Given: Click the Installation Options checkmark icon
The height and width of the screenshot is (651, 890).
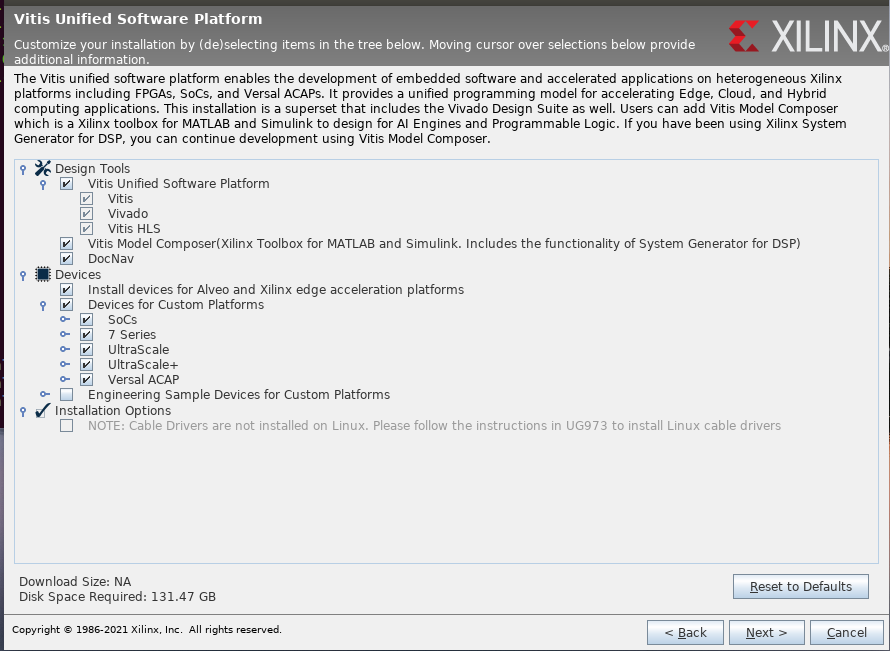Looking at the screenshot, I should 43,410.
